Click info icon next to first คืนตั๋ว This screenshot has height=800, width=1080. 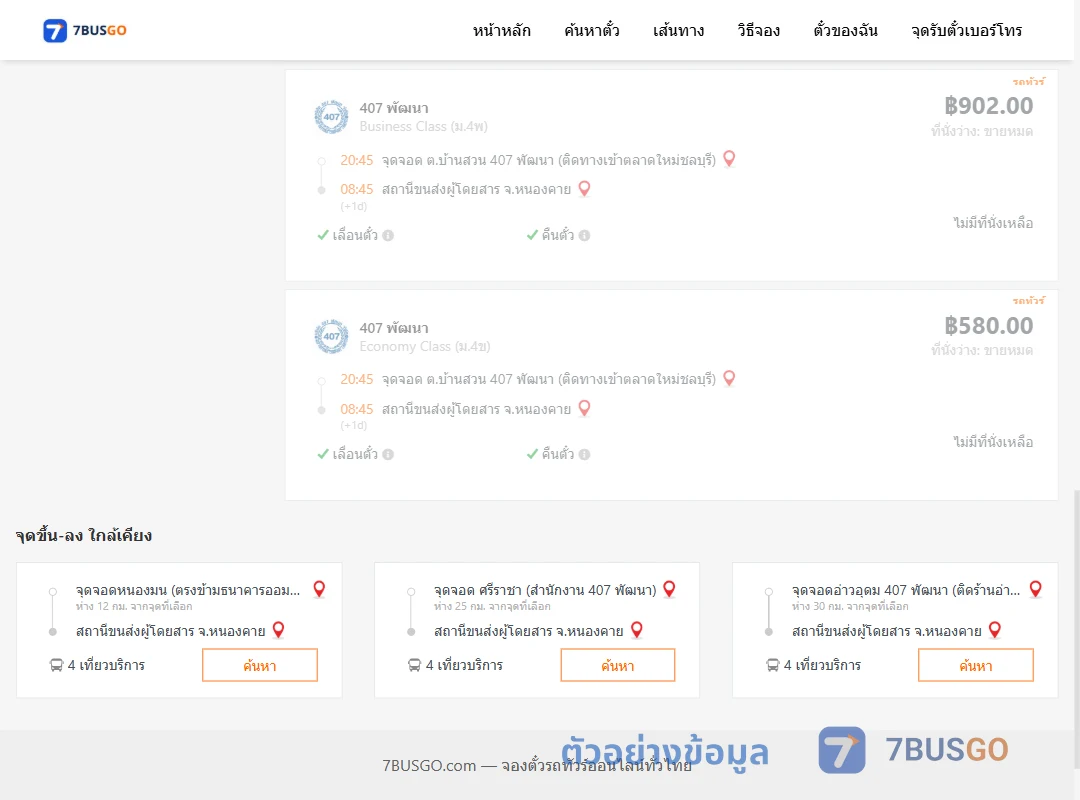tap(585, 236)
